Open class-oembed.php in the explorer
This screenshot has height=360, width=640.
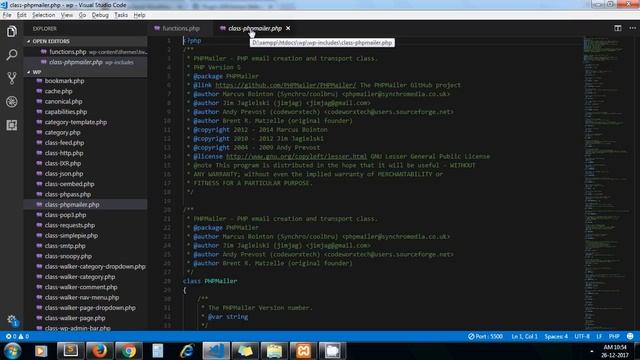86,184
